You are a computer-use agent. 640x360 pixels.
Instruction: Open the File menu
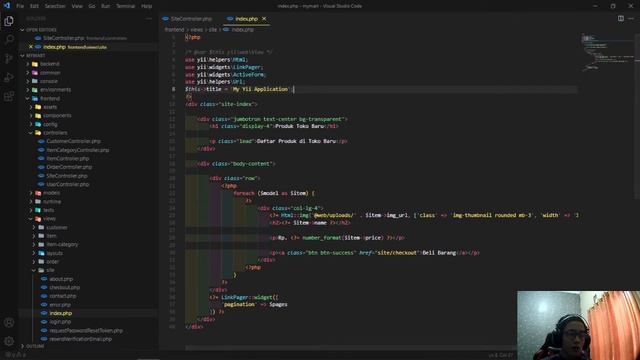pos(20,6)
